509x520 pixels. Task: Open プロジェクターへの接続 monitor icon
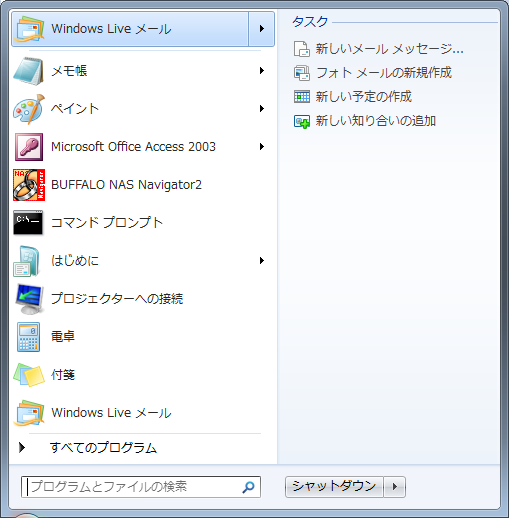pyautogui.click(x=29, y=299)
